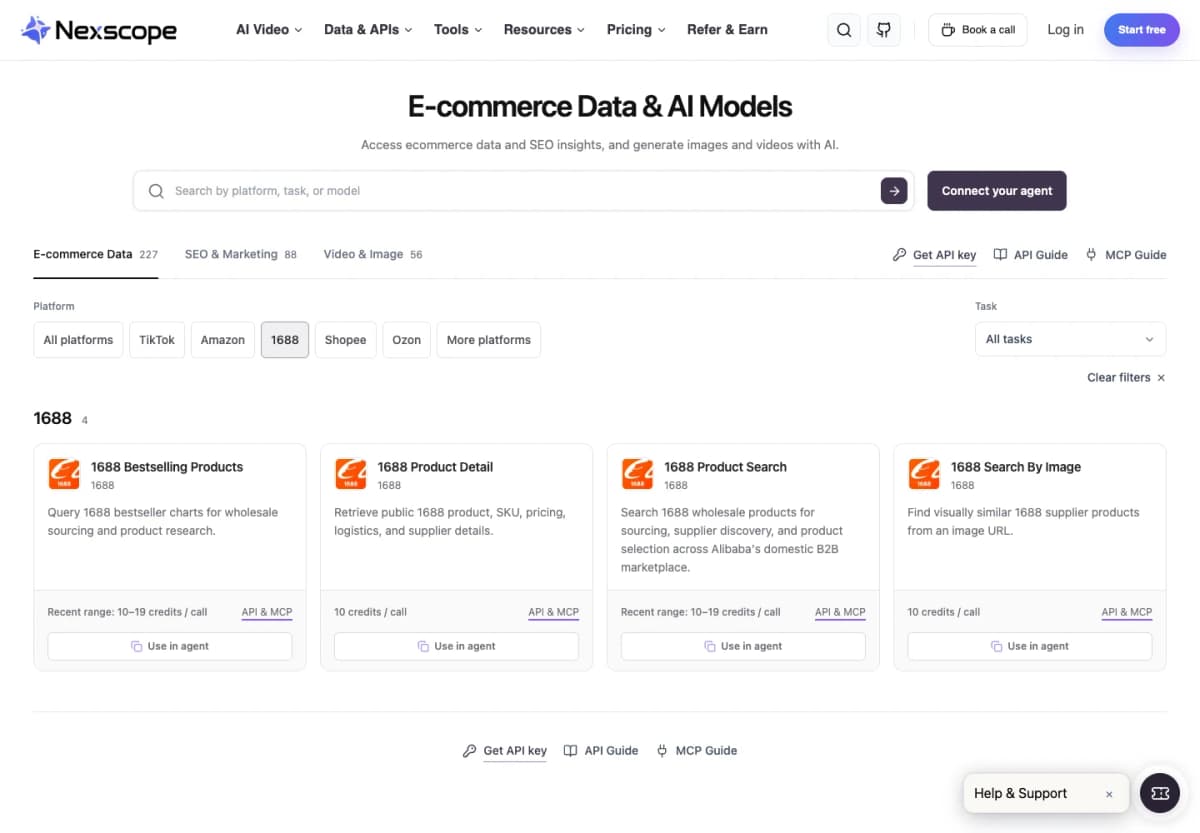This screenshot has height=833, width=1200.
Task: Expand the AI Video menu
Action: 269,30
